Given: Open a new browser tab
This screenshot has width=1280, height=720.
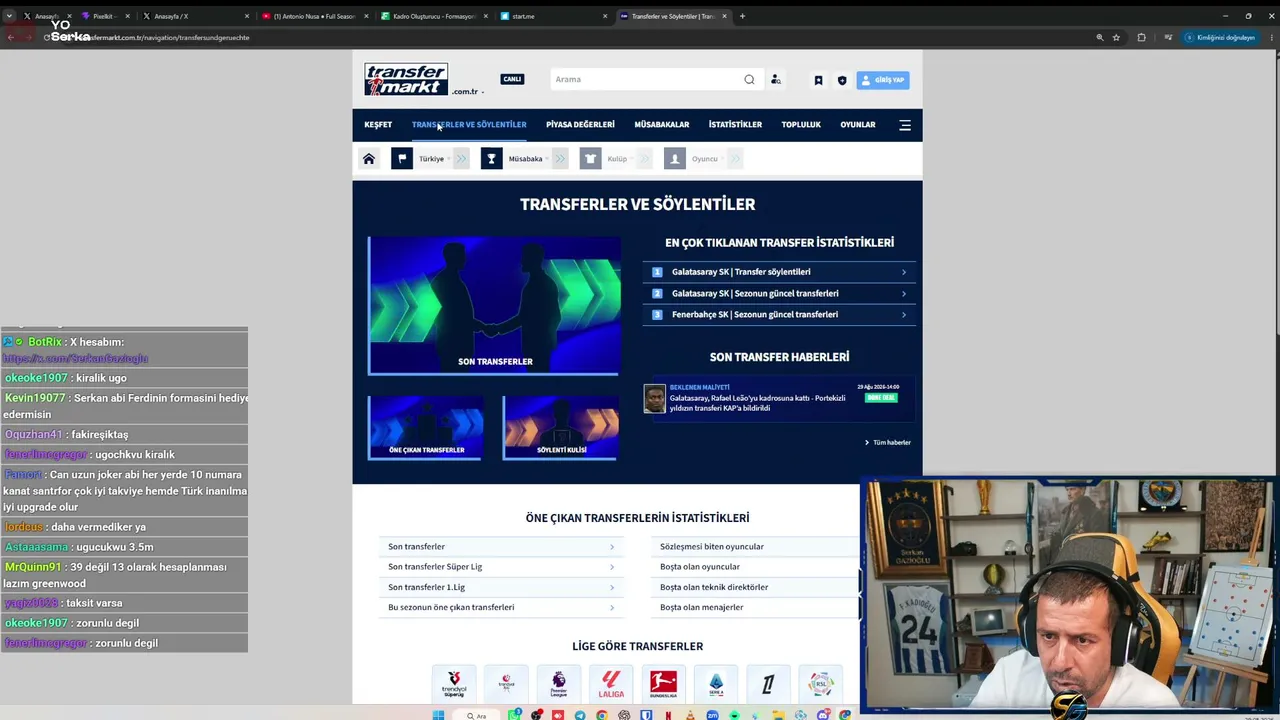Looking at the screenshot, I should click(x=742, y=16).
